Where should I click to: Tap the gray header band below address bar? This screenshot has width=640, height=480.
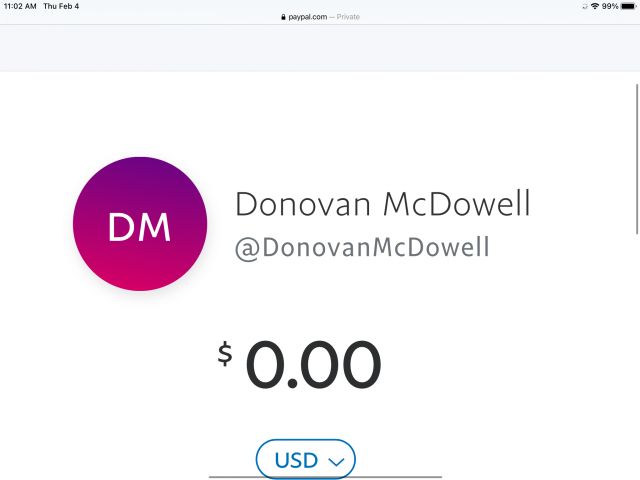point(320,48)
